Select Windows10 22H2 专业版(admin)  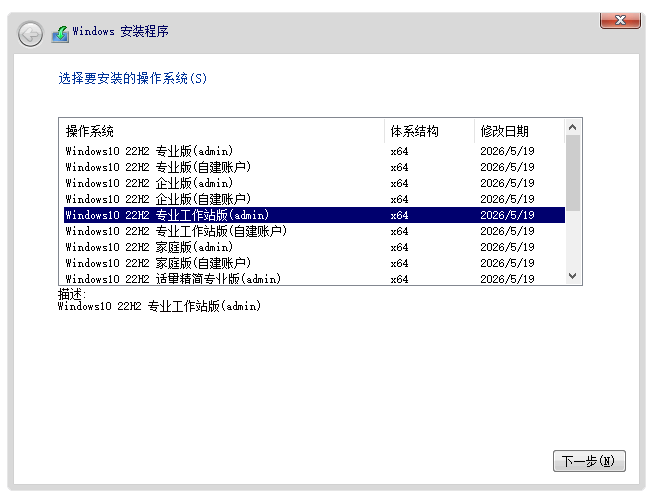click(314, 151)
